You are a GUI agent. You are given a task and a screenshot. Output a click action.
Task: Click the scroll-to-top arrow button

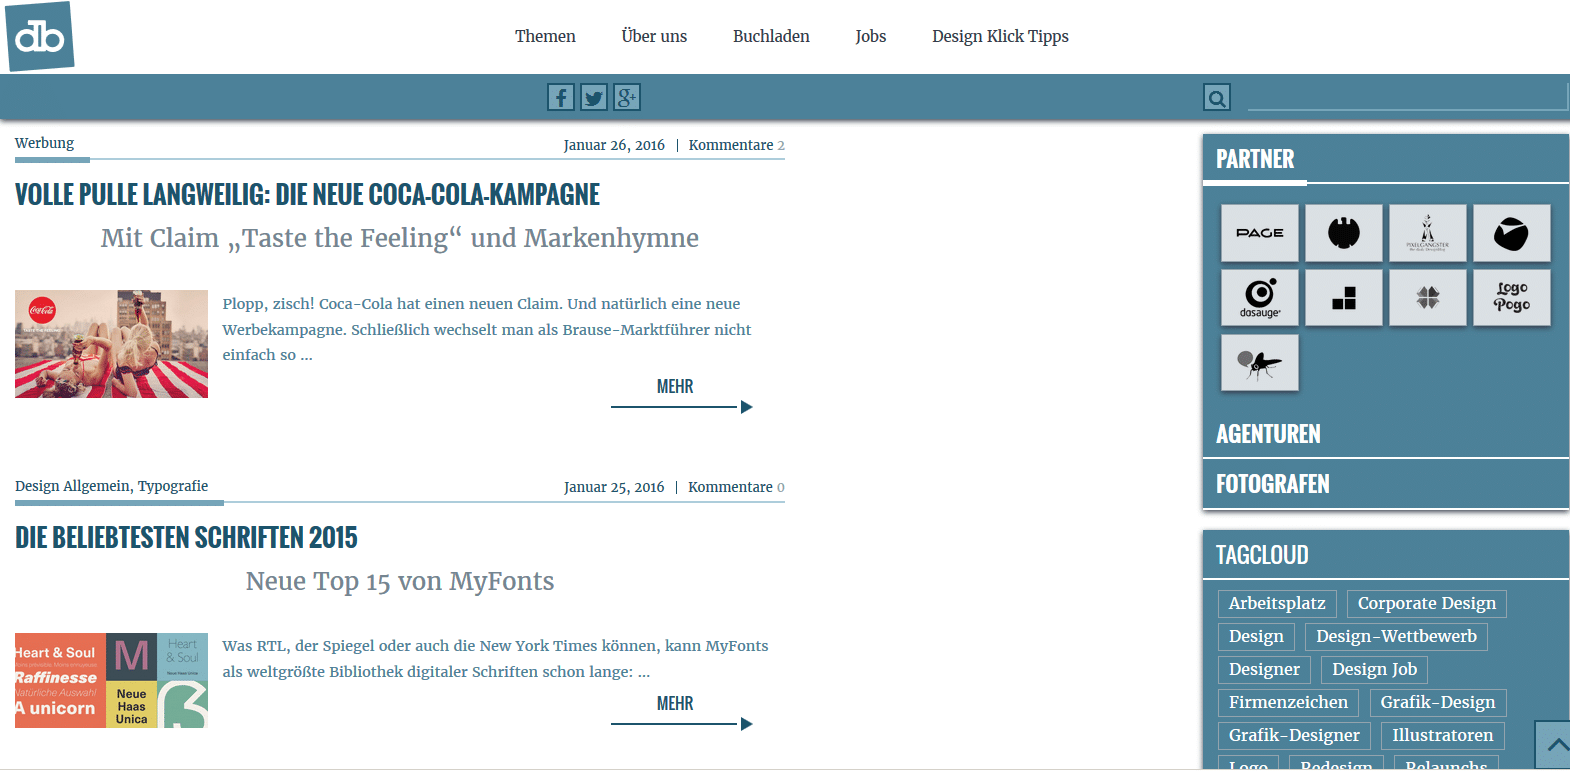click(1553, 745)
